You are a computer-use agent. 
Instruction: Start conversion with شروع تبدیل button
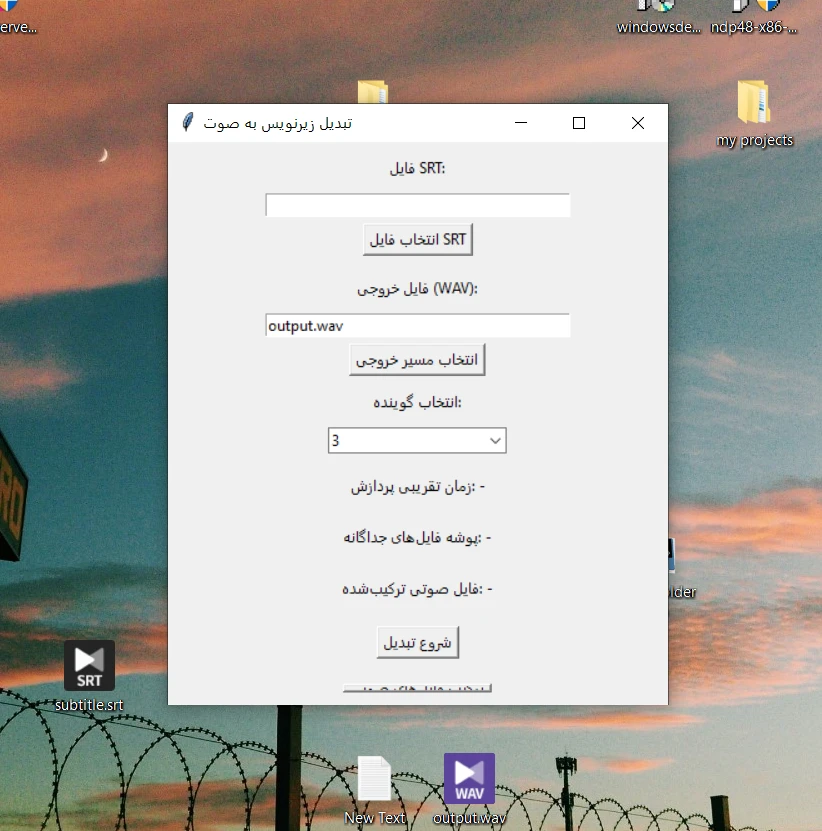[x=417, y=643]
